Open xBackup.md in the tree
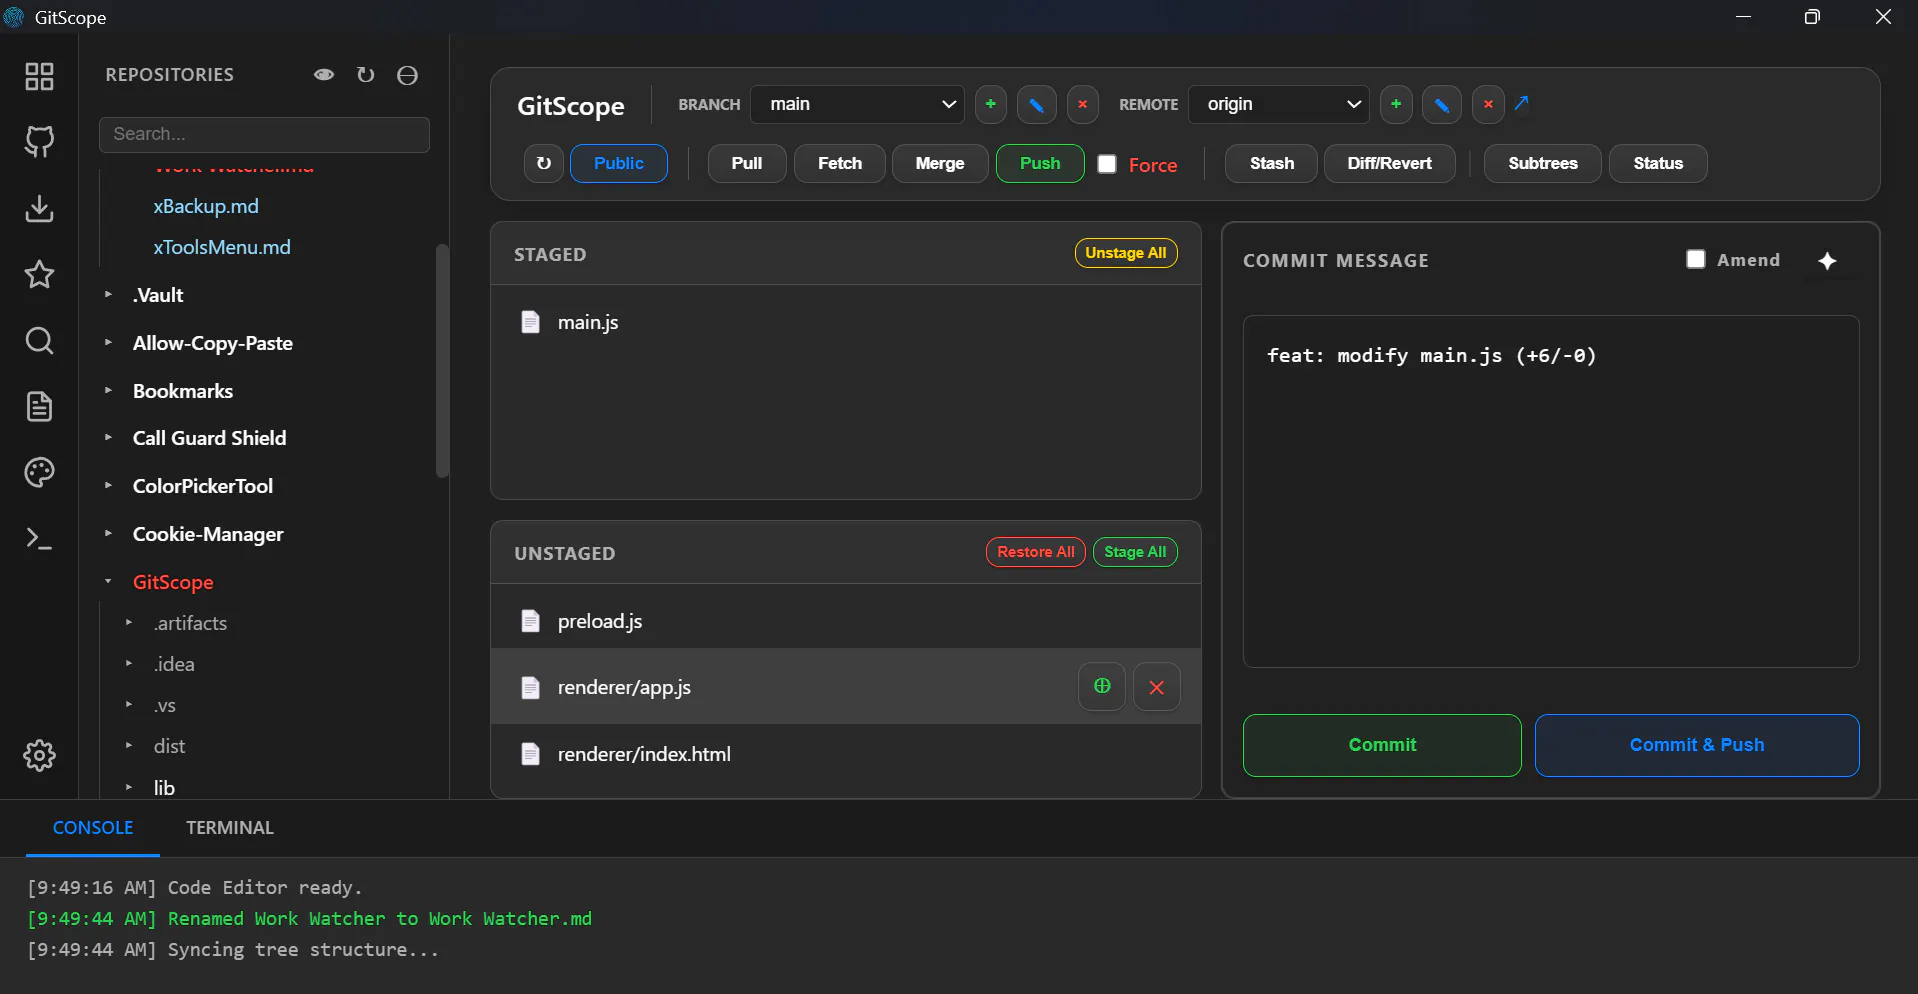The height and width of the screenshot is (994, 1918). coord(206,206)
